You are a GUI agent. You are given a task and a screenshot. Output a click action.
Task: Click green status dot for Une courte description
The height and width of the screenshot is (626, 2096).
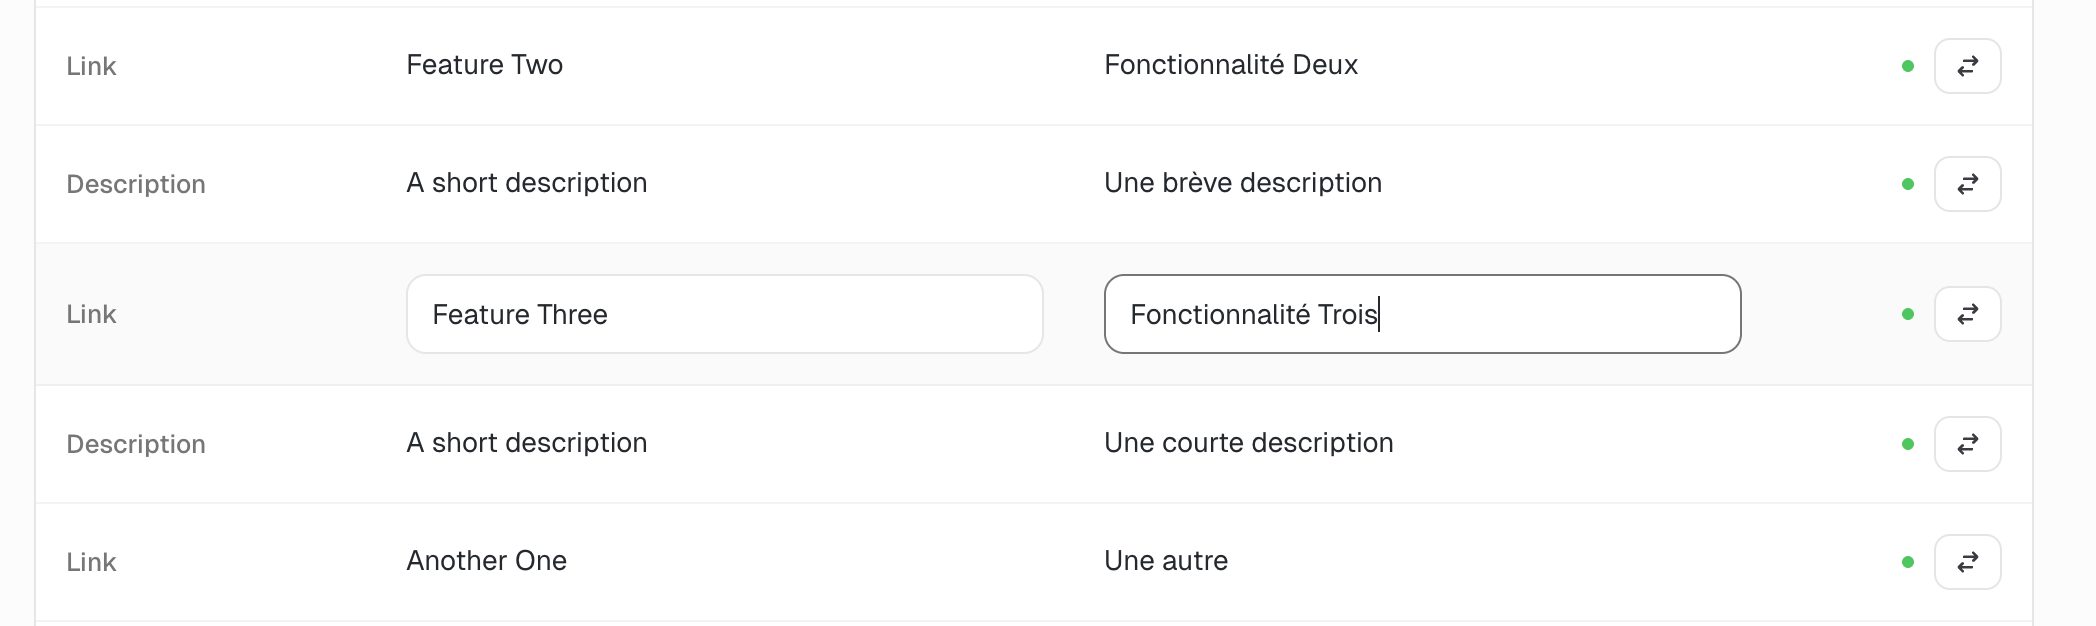(1907, 444)
